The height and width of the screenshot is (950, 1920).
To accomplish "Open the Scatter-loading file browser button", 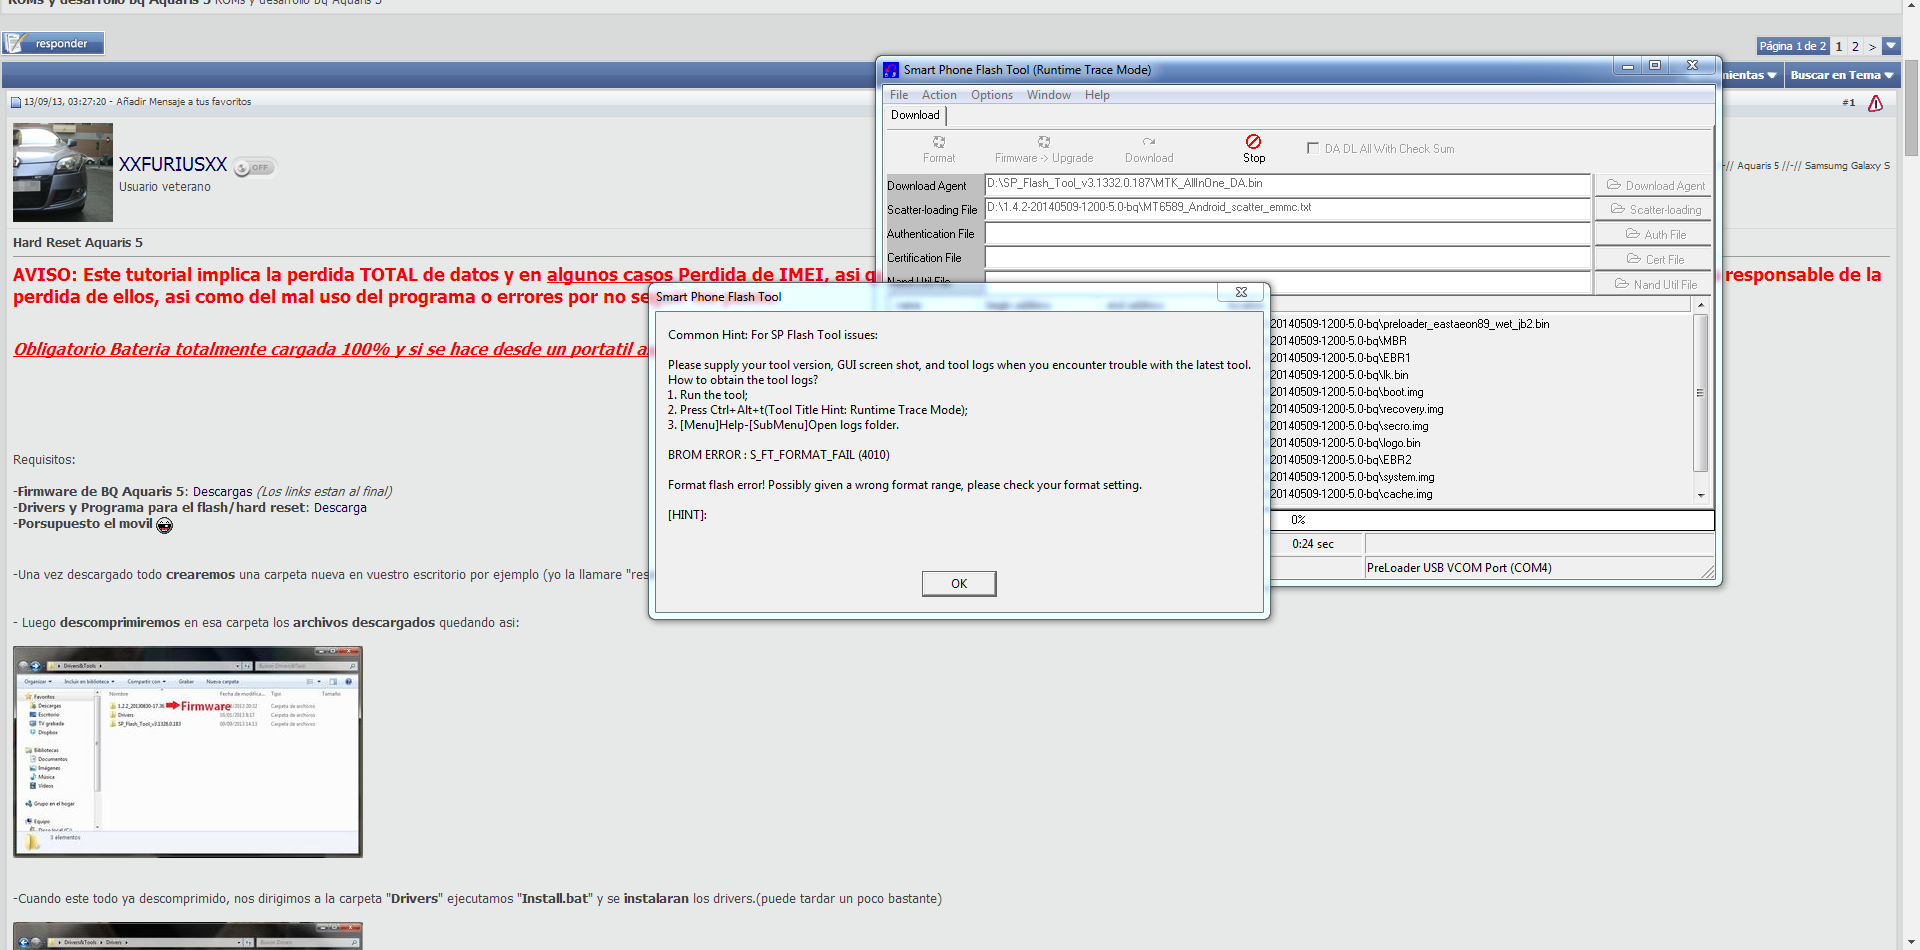I will pyautogui.click(x=1655, y=209).
